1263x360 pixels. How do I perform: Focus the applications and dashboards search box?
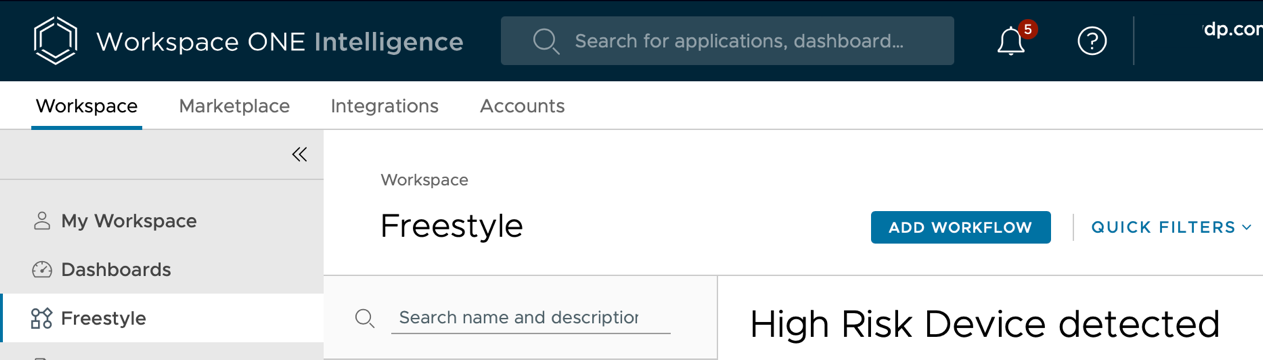(727, 41)
